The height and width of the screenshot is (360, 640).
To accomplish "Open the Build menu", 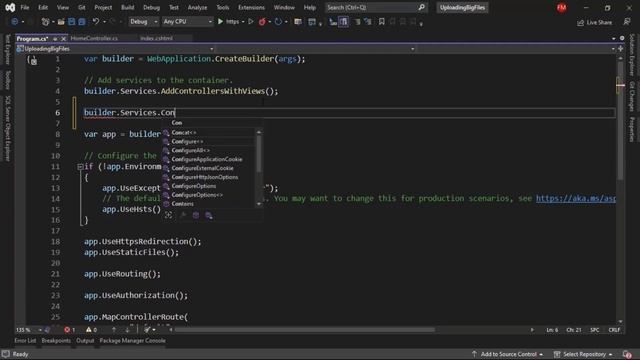I will tap(127, 7).
